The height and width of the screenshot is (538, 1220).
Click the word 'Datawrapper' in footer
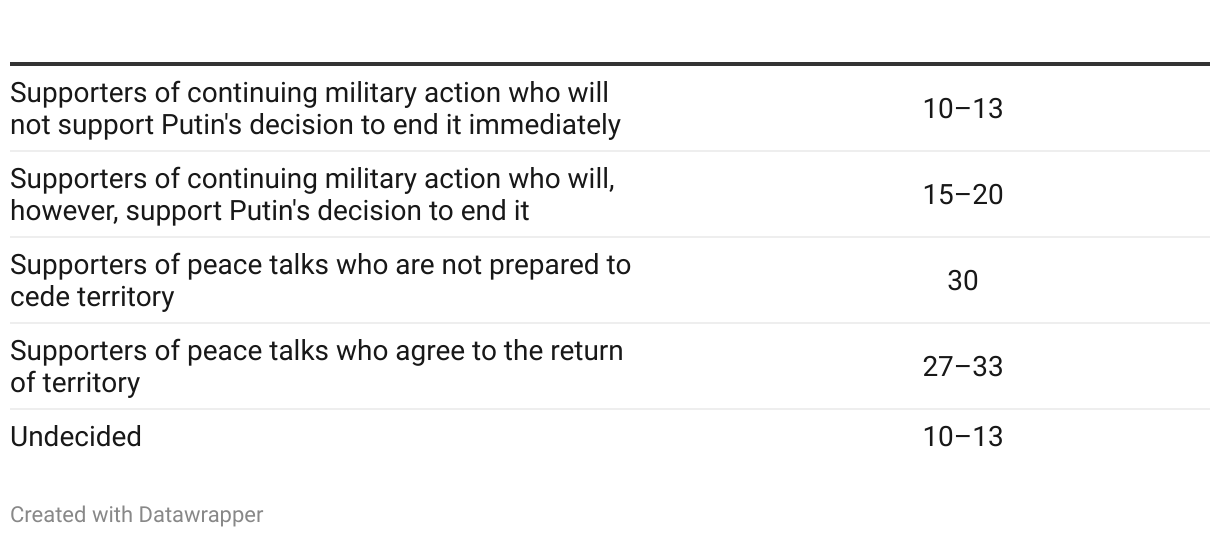pyautogui.click(x=201, y=515)
